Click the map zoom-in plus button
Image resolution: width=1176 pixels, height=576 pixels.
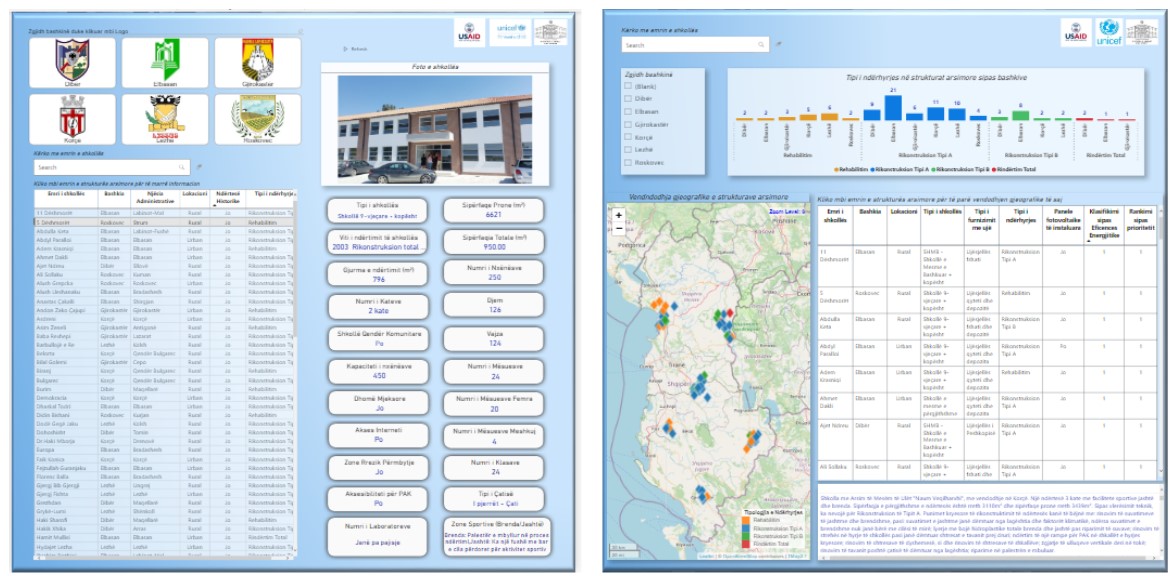click(619, 215)
